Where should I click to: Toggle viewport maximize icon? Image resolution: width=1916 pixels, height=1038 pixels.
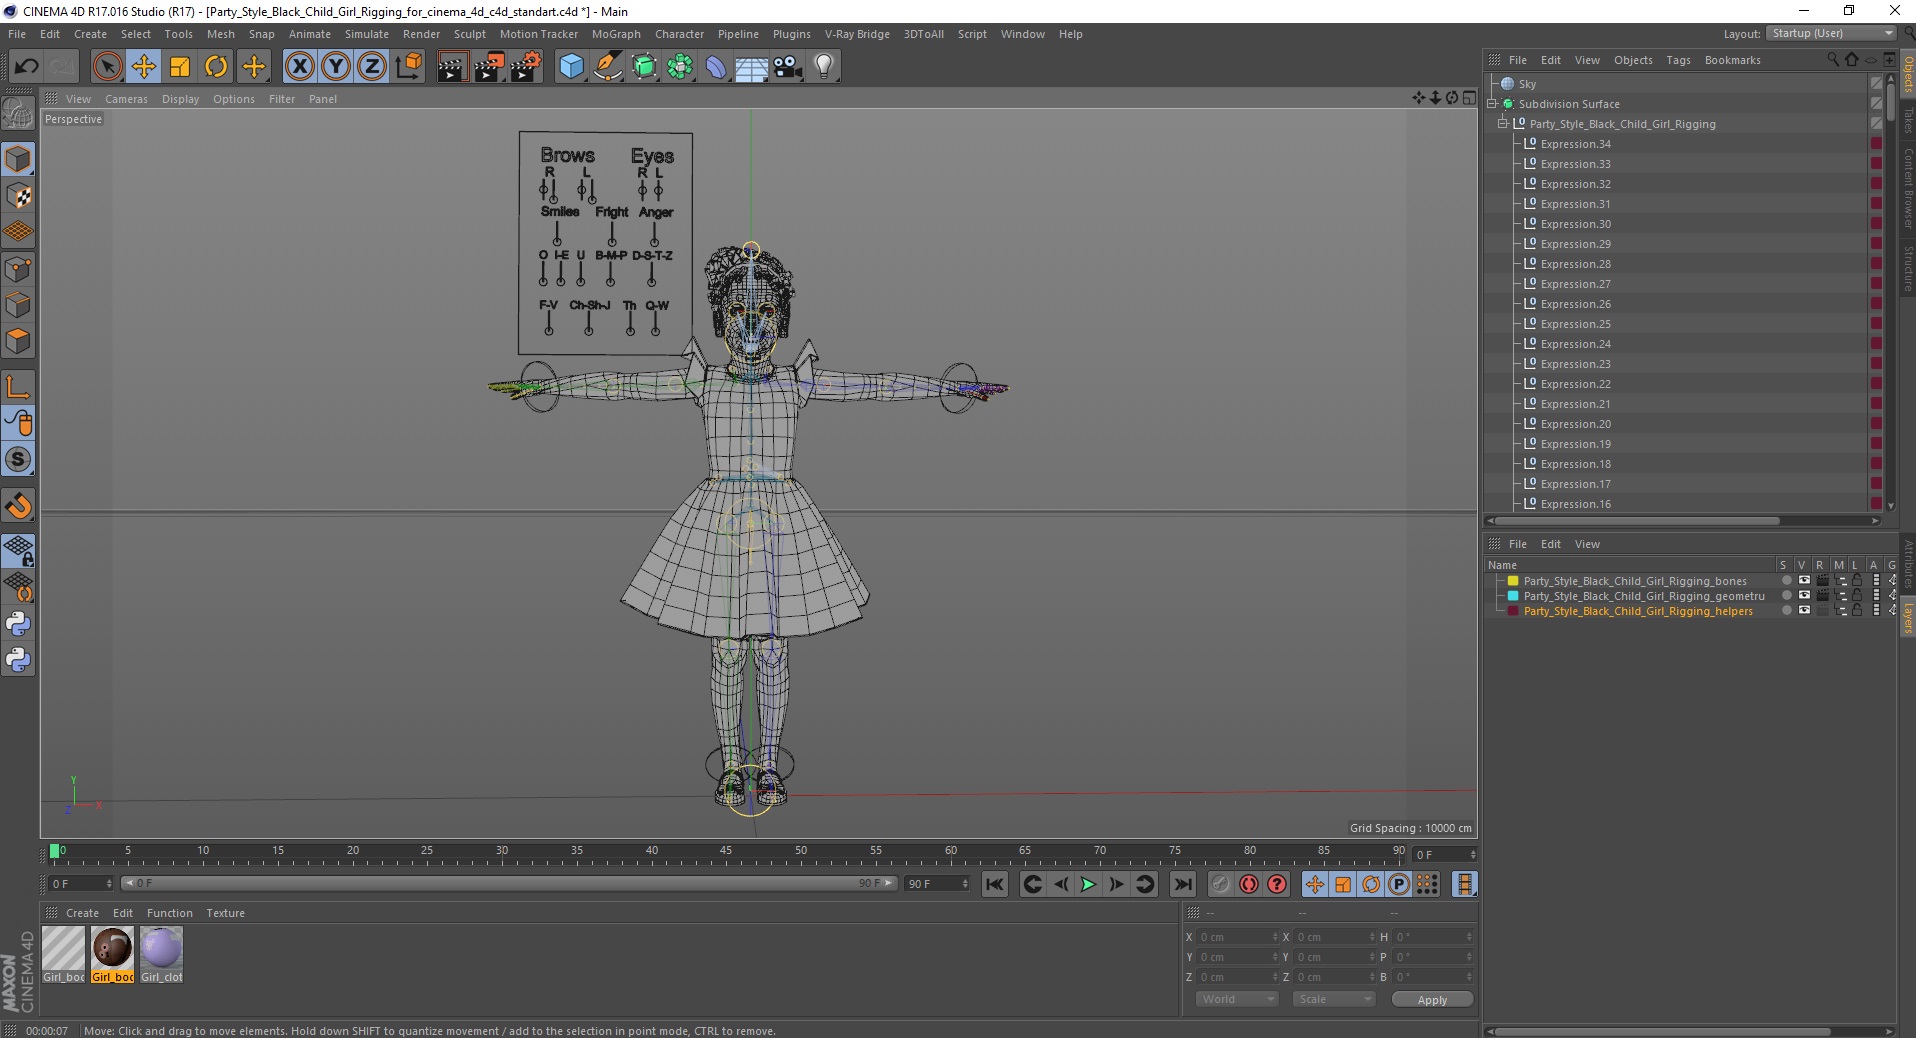point(1468,98)
